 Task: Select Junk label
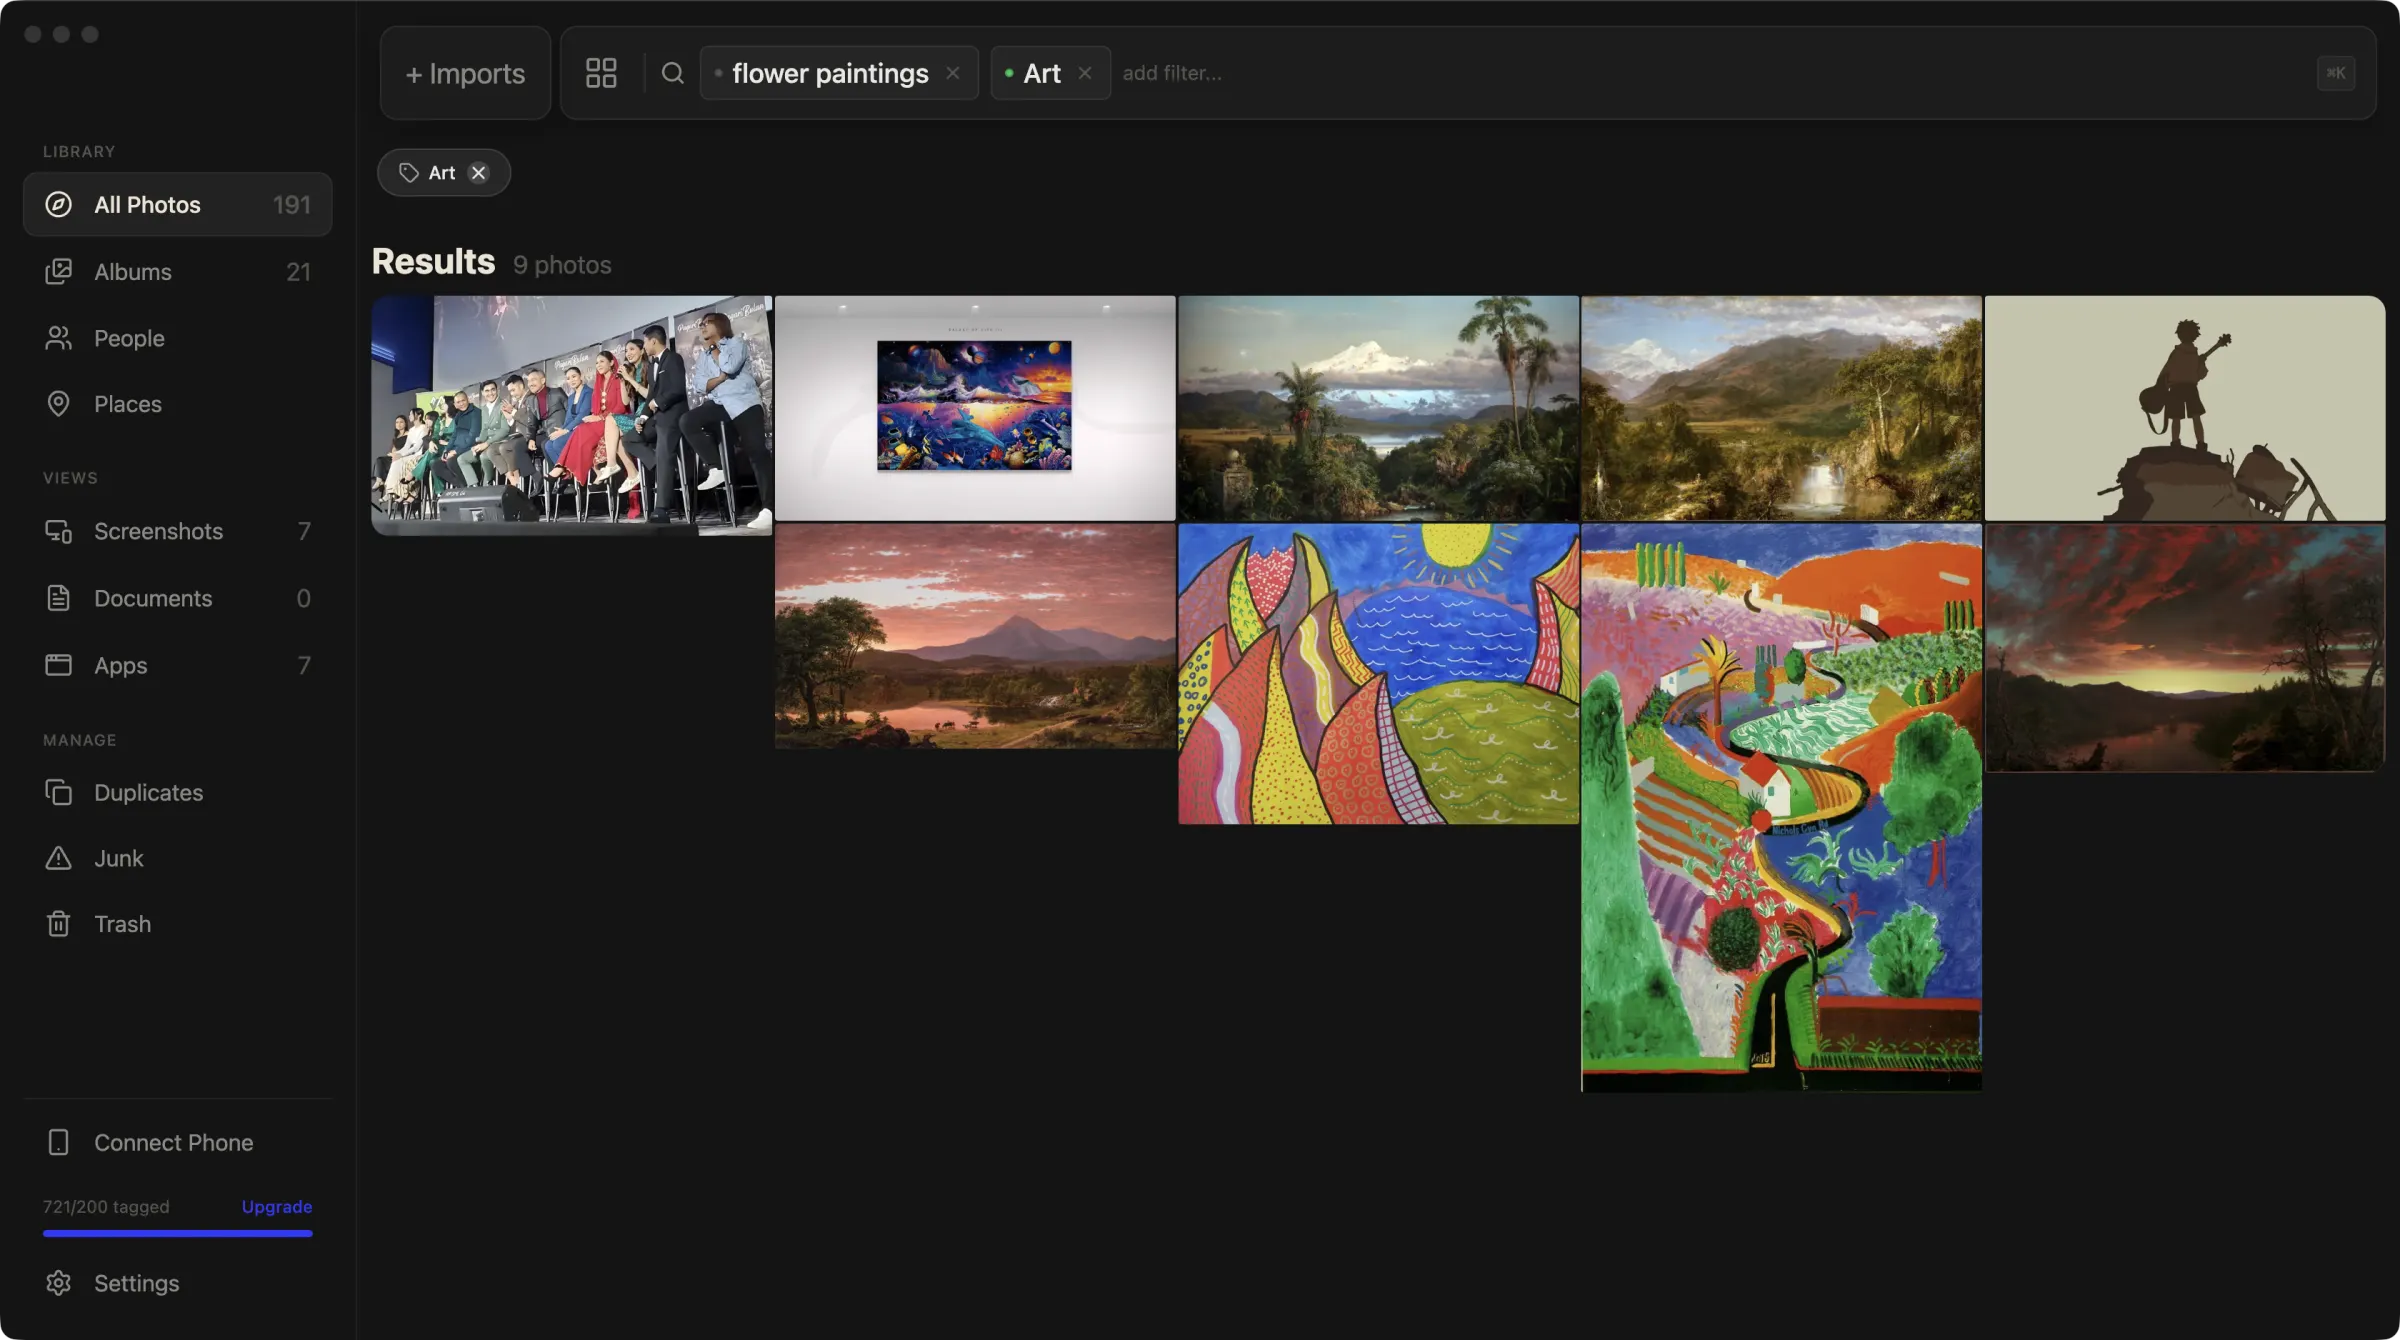(x=119, y=858)
